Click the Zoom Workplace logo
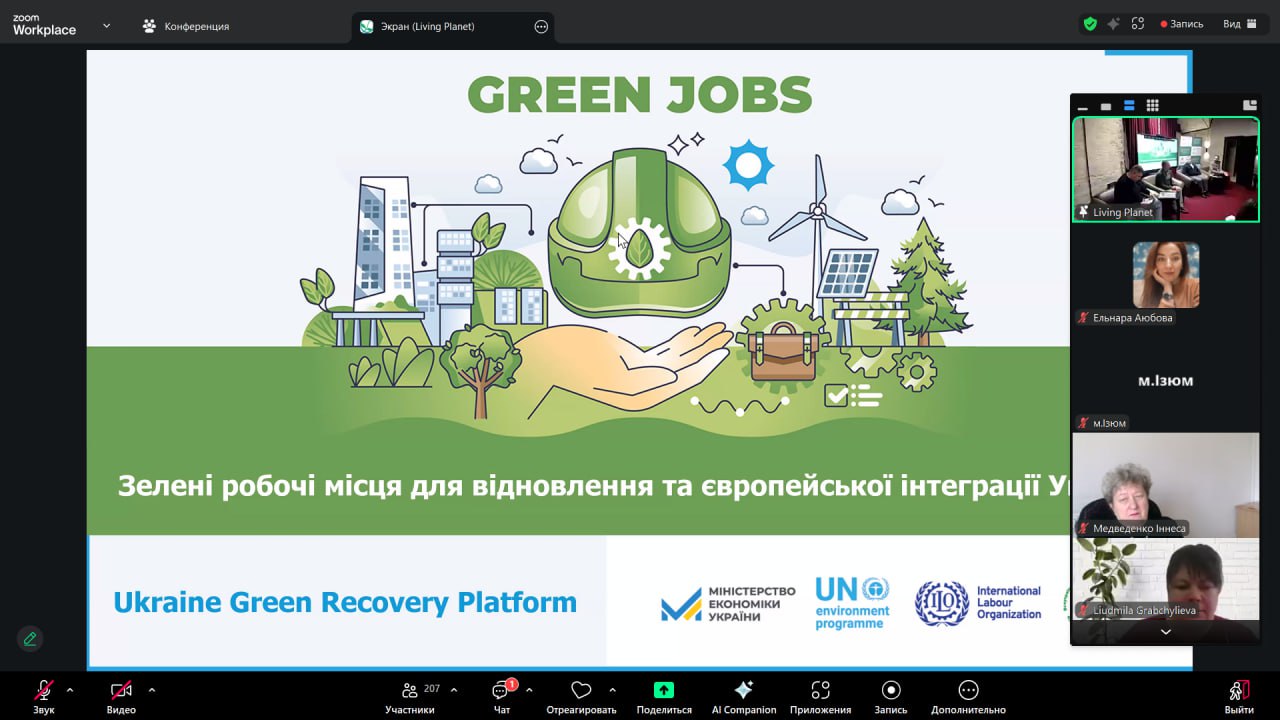 [x=44, y=26]
